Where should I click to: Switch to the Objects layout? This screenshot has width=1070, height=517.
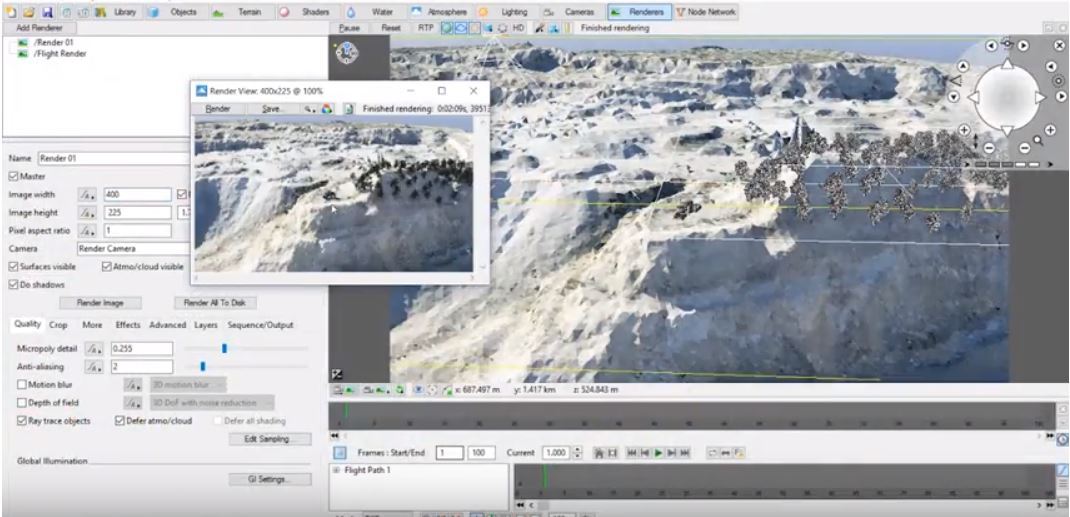pos(175,12)
